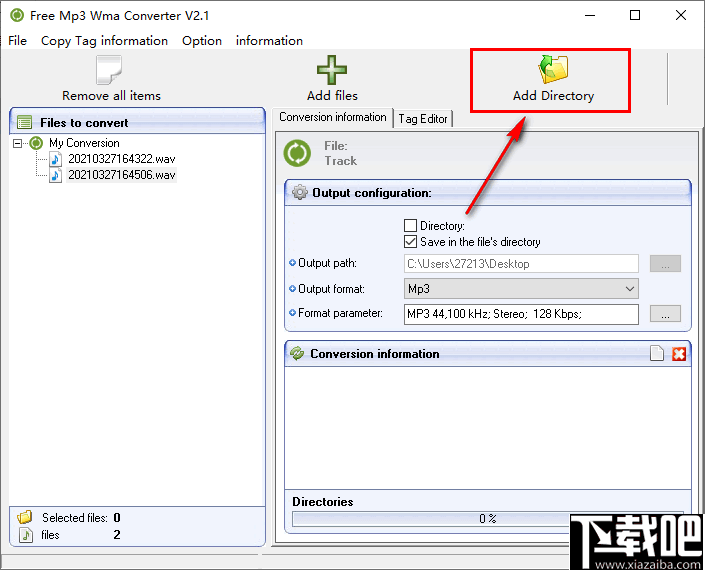
Task: Open the information menu
Action: (269, 41)
